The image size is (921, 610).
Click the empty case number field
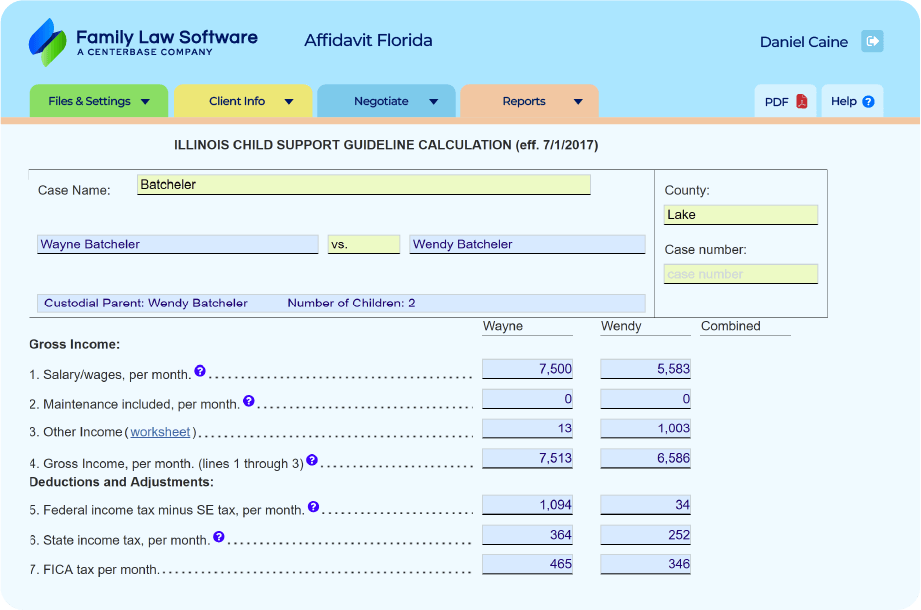pyautogui.click(x=740, y=274)
